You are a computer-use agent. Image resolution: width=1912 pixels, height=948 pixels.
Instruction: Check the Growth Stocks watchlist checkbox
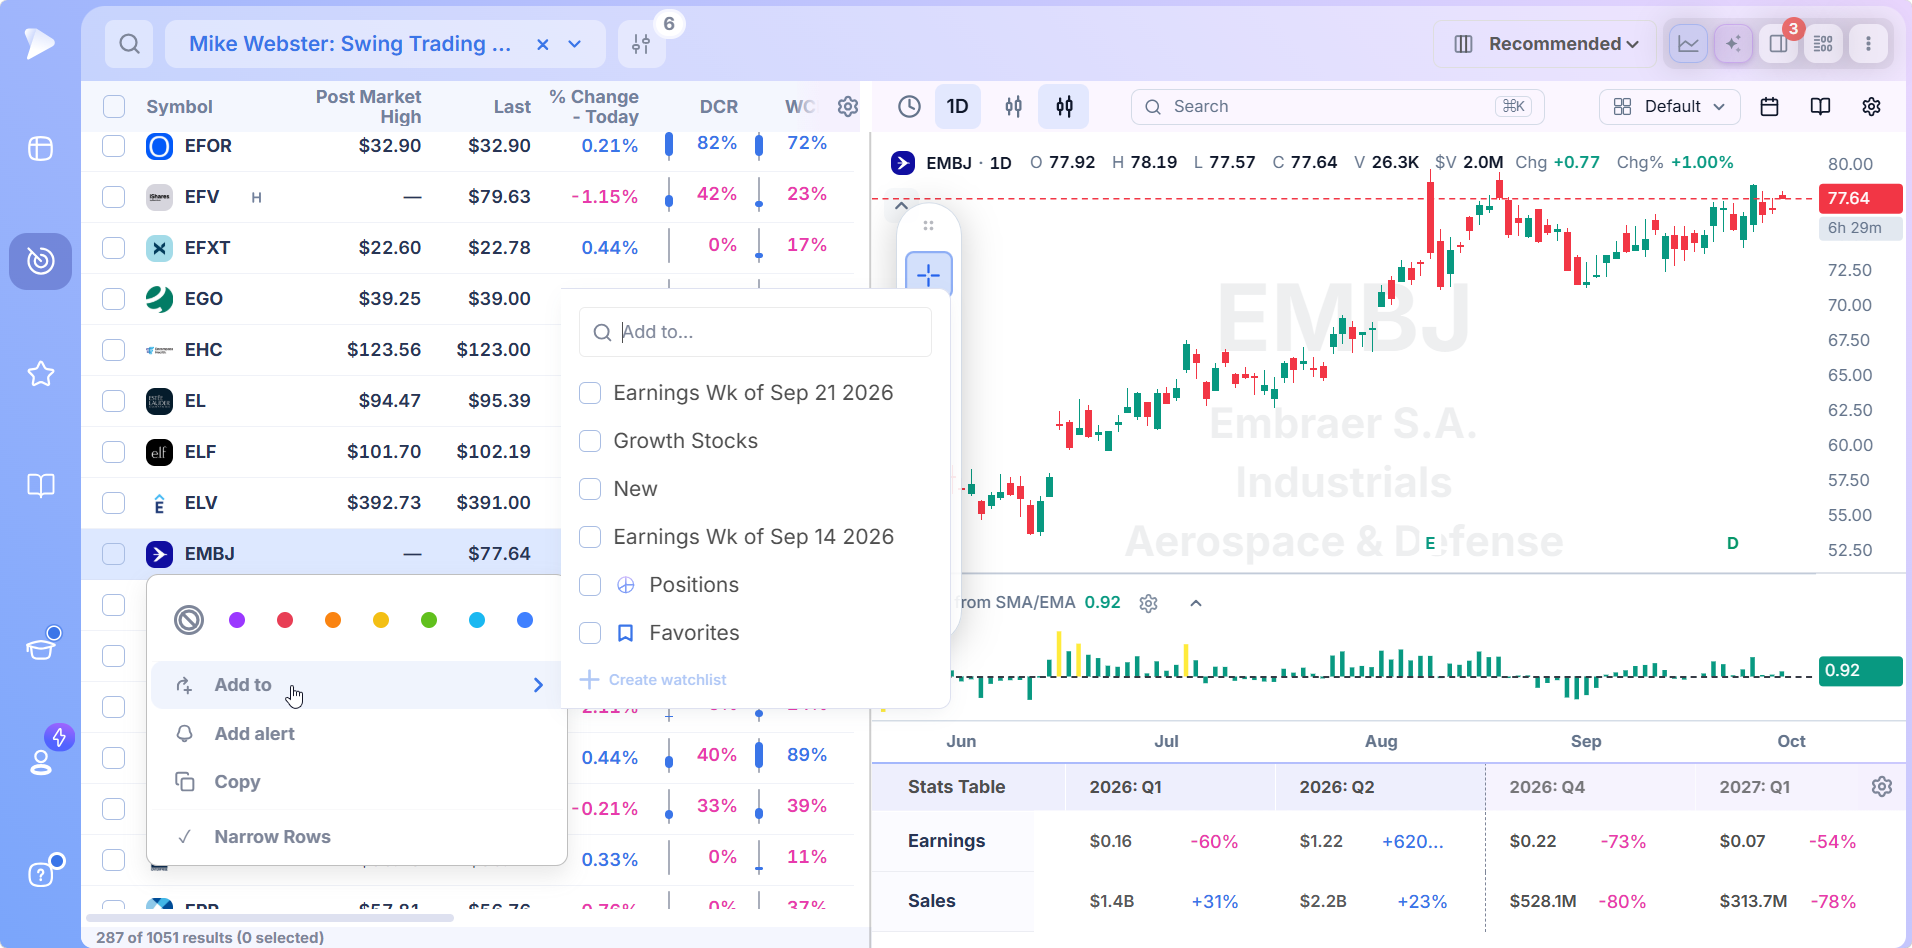pyautogui.click(x=590, y=441)
